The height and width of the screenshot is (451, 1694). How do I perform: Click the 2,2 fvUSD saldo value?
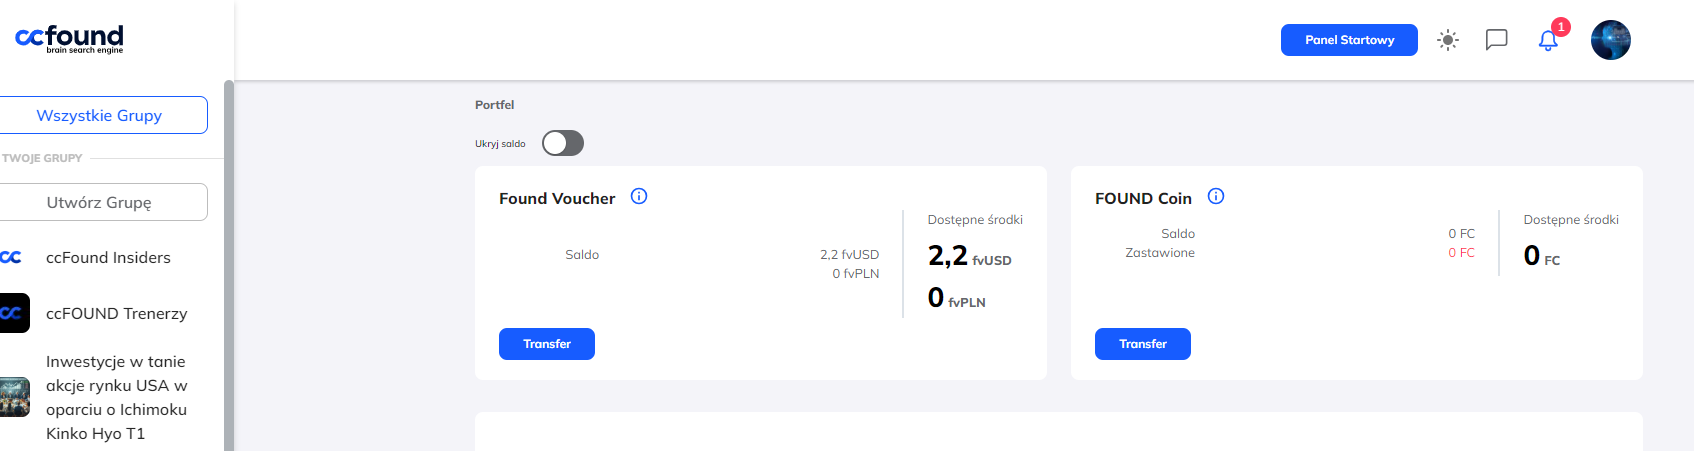tap(849, 255)
